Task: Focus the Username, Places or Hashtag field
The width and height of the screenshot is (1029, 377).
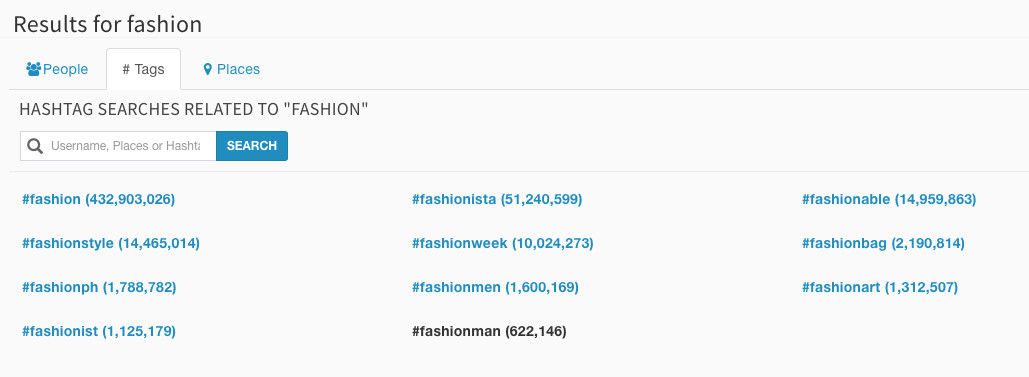Action: tap(118, 146)
